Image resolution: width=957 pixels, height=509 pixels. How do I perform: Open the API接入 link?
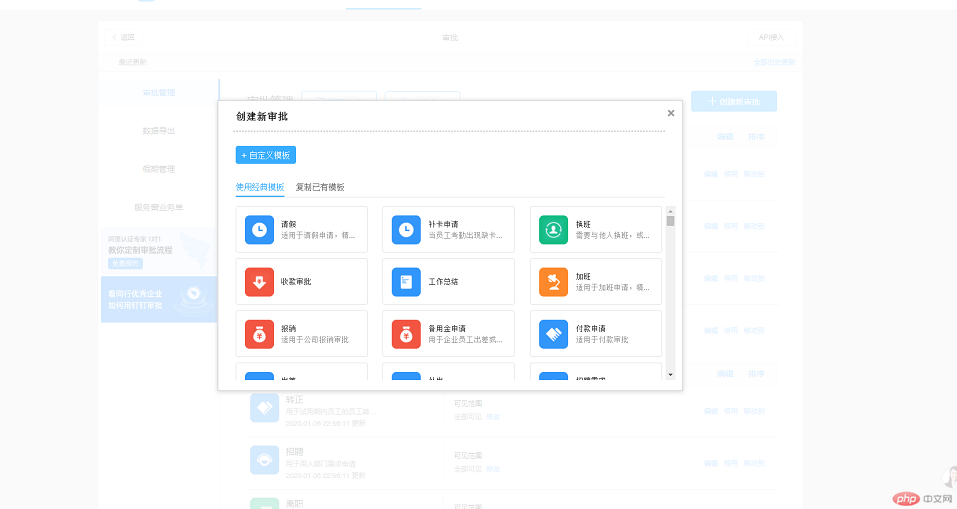pos(771,37)
